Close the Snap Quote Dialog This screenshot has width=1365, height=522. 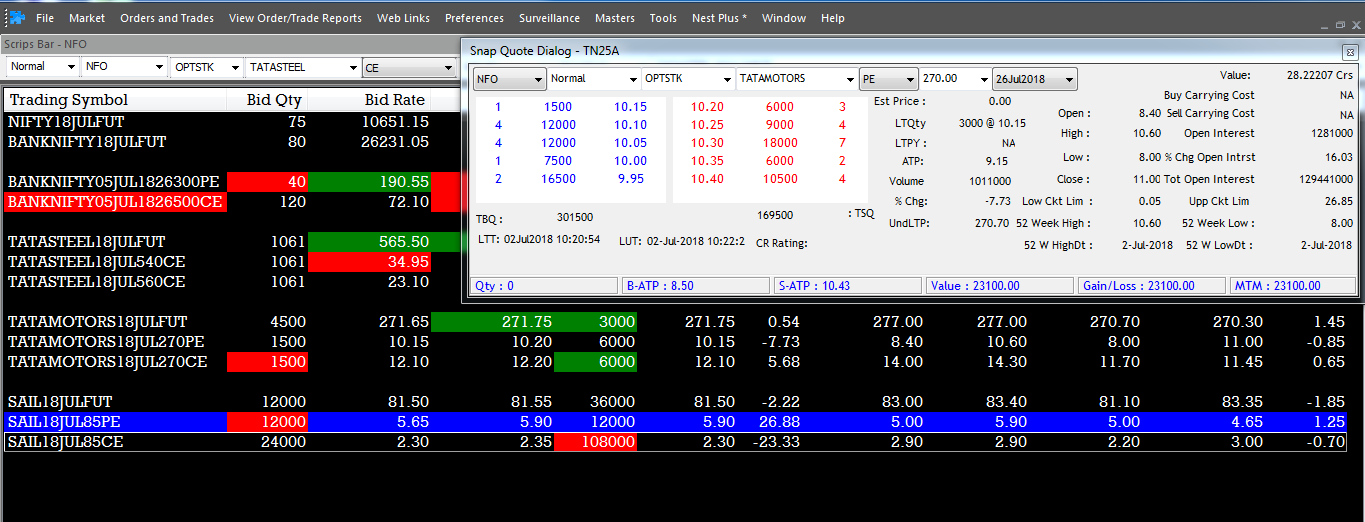[x=1348, y=52]
